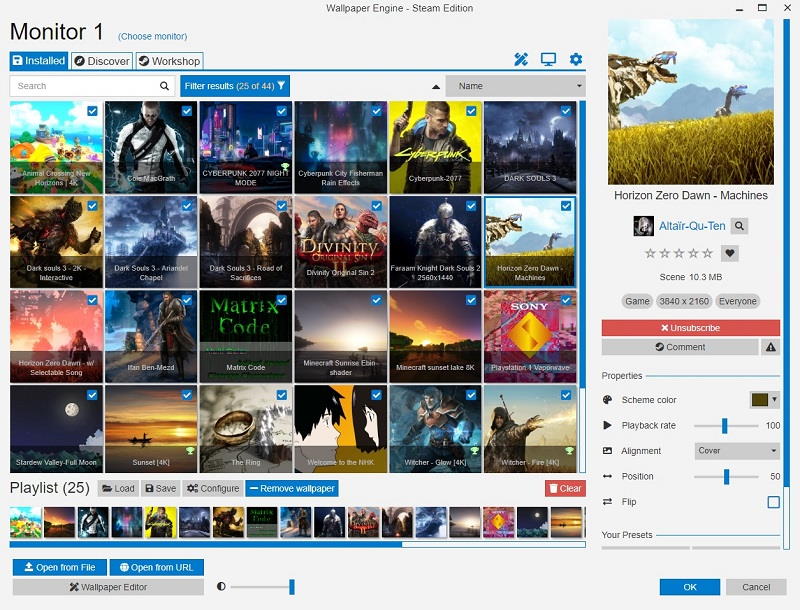The image size is (800, 610).
Task: Click the Unsubscribe button
Action: 690,327
